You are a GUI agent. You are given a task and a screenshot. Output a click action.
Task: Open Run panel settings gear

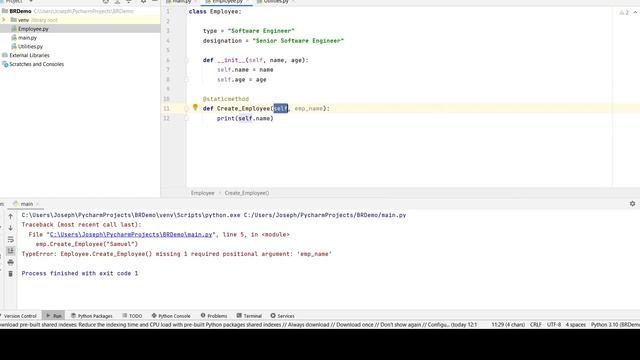632,204
